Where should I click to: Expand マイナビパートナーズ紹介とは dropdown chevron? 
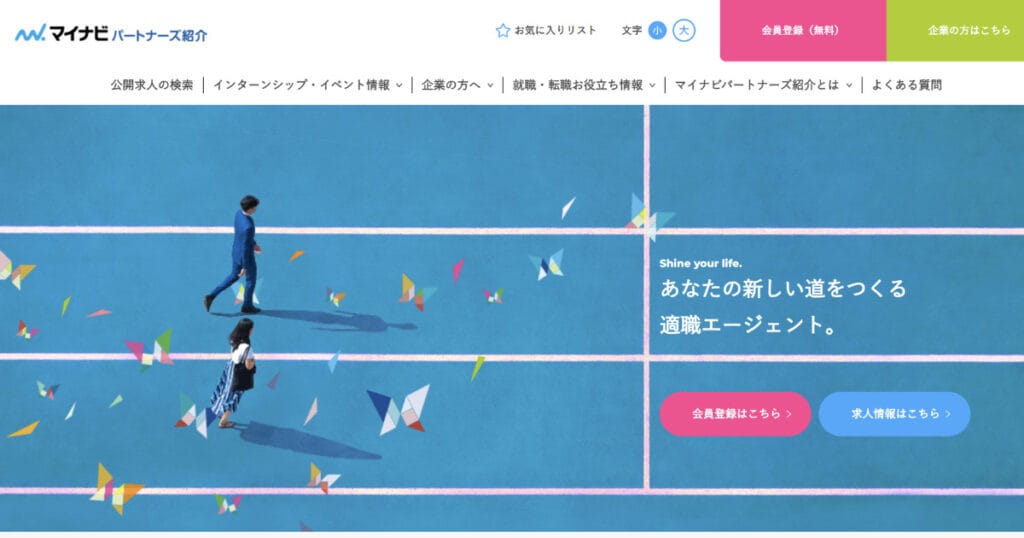(x=849, y=86)
